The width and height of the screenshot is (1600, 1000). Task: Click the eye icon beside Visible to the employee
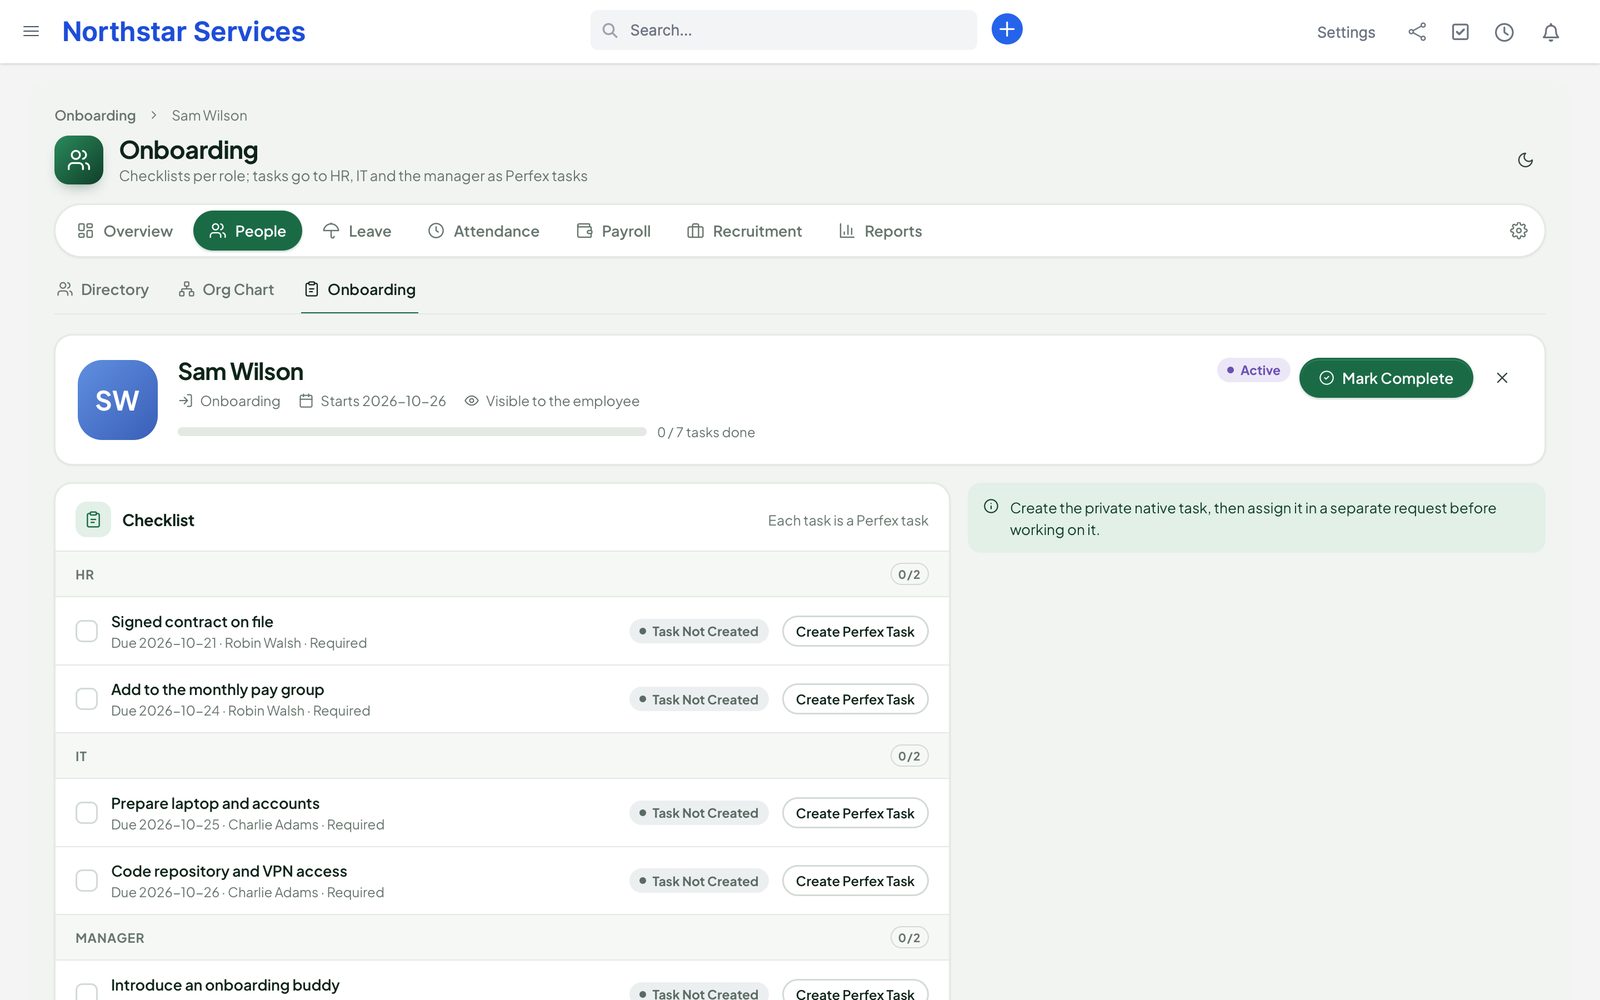[471, 401]
